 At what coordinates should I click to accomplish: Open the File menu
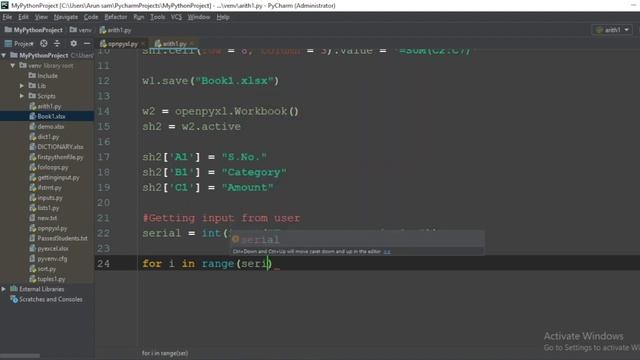[7, 17]
